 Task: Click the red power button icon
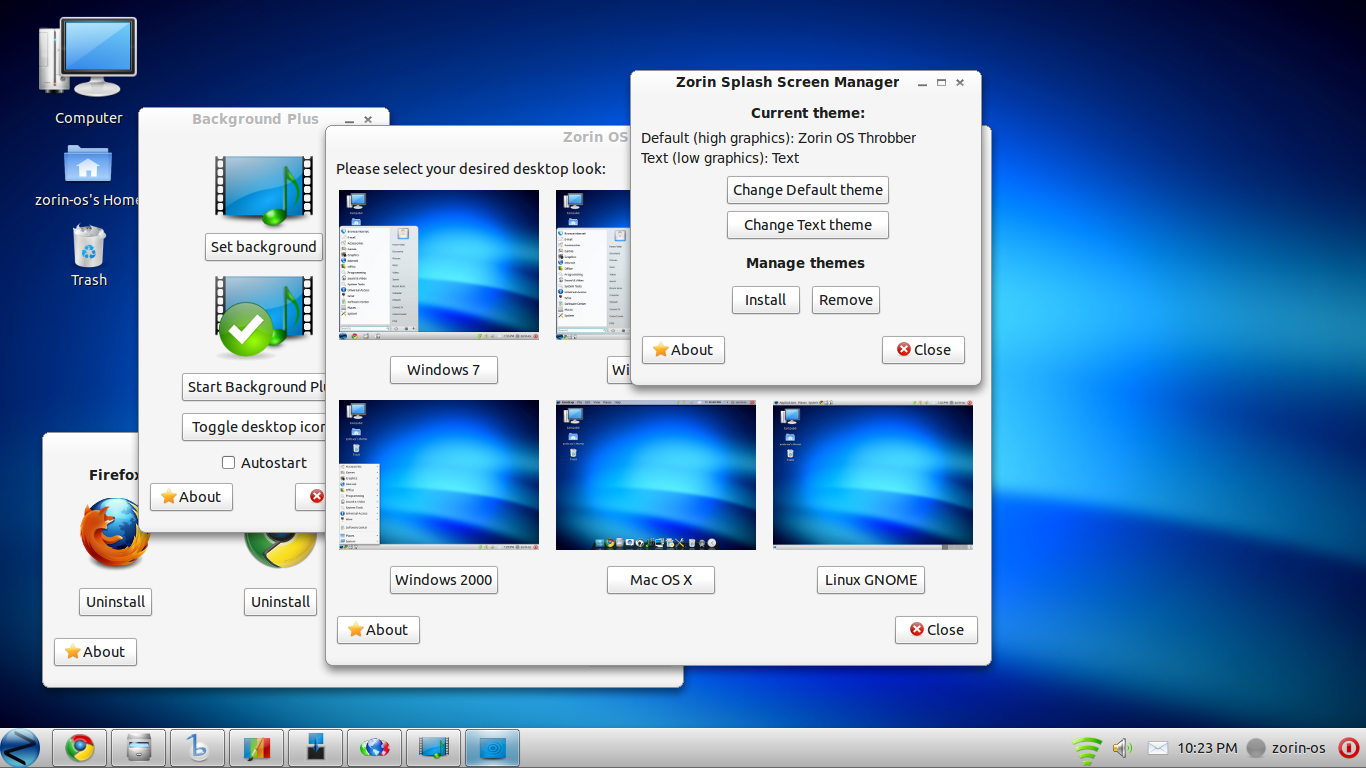1347,748
